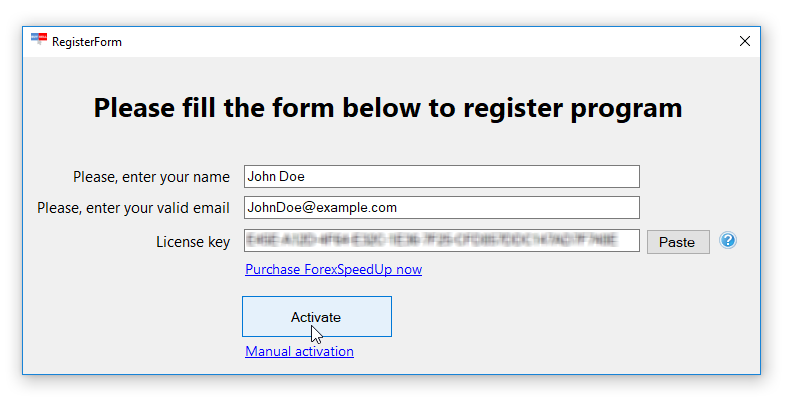787x401 pixels.
Task: Open the Manual activation link
Action: pyautogui.click(x=299, y=351)
